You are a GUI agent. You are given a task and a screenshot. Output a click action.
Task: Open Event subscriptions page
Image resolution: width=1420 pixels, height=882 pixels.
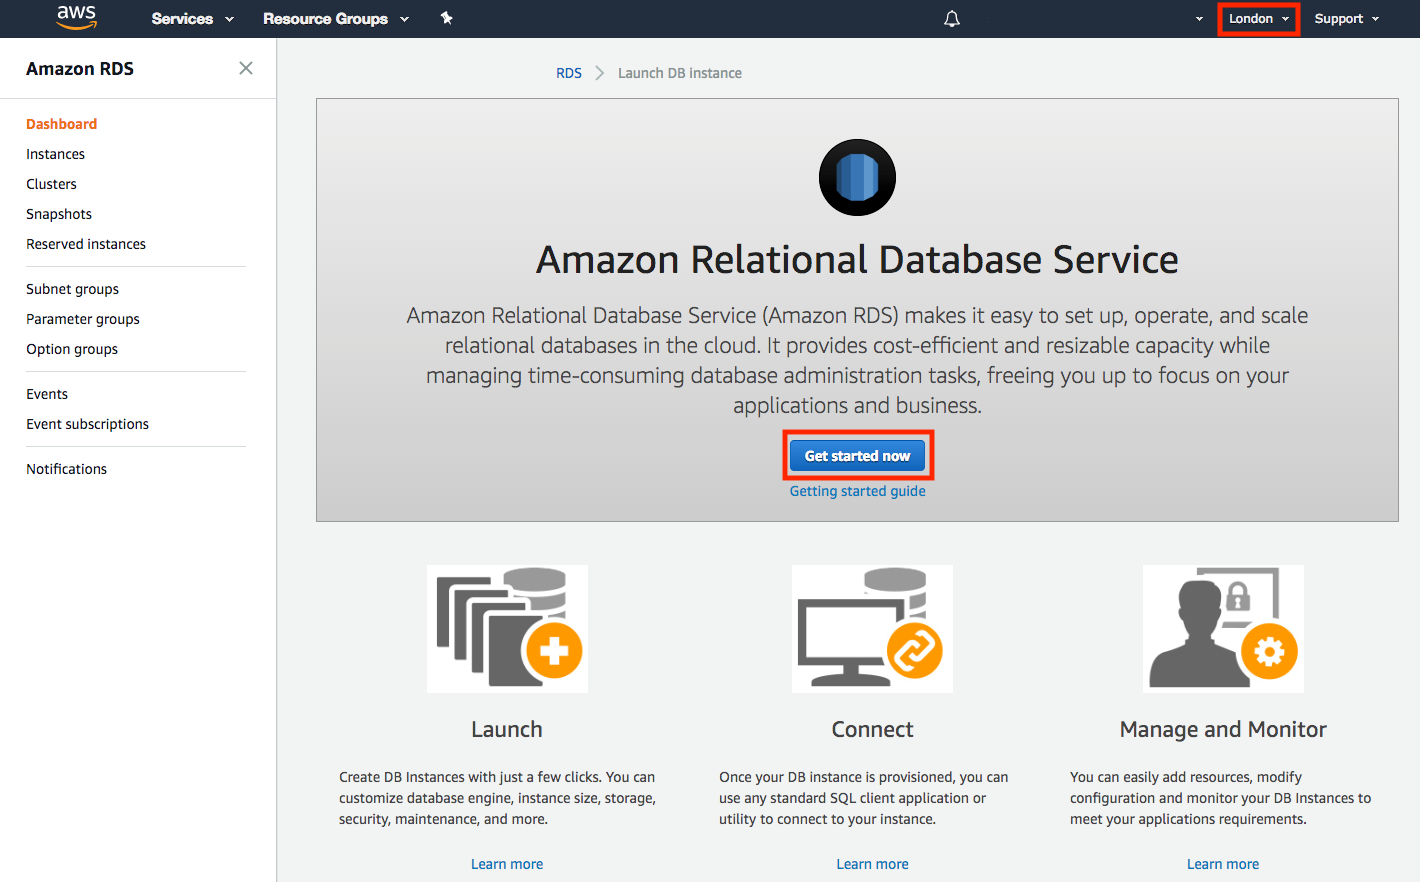tap(87, 424)
